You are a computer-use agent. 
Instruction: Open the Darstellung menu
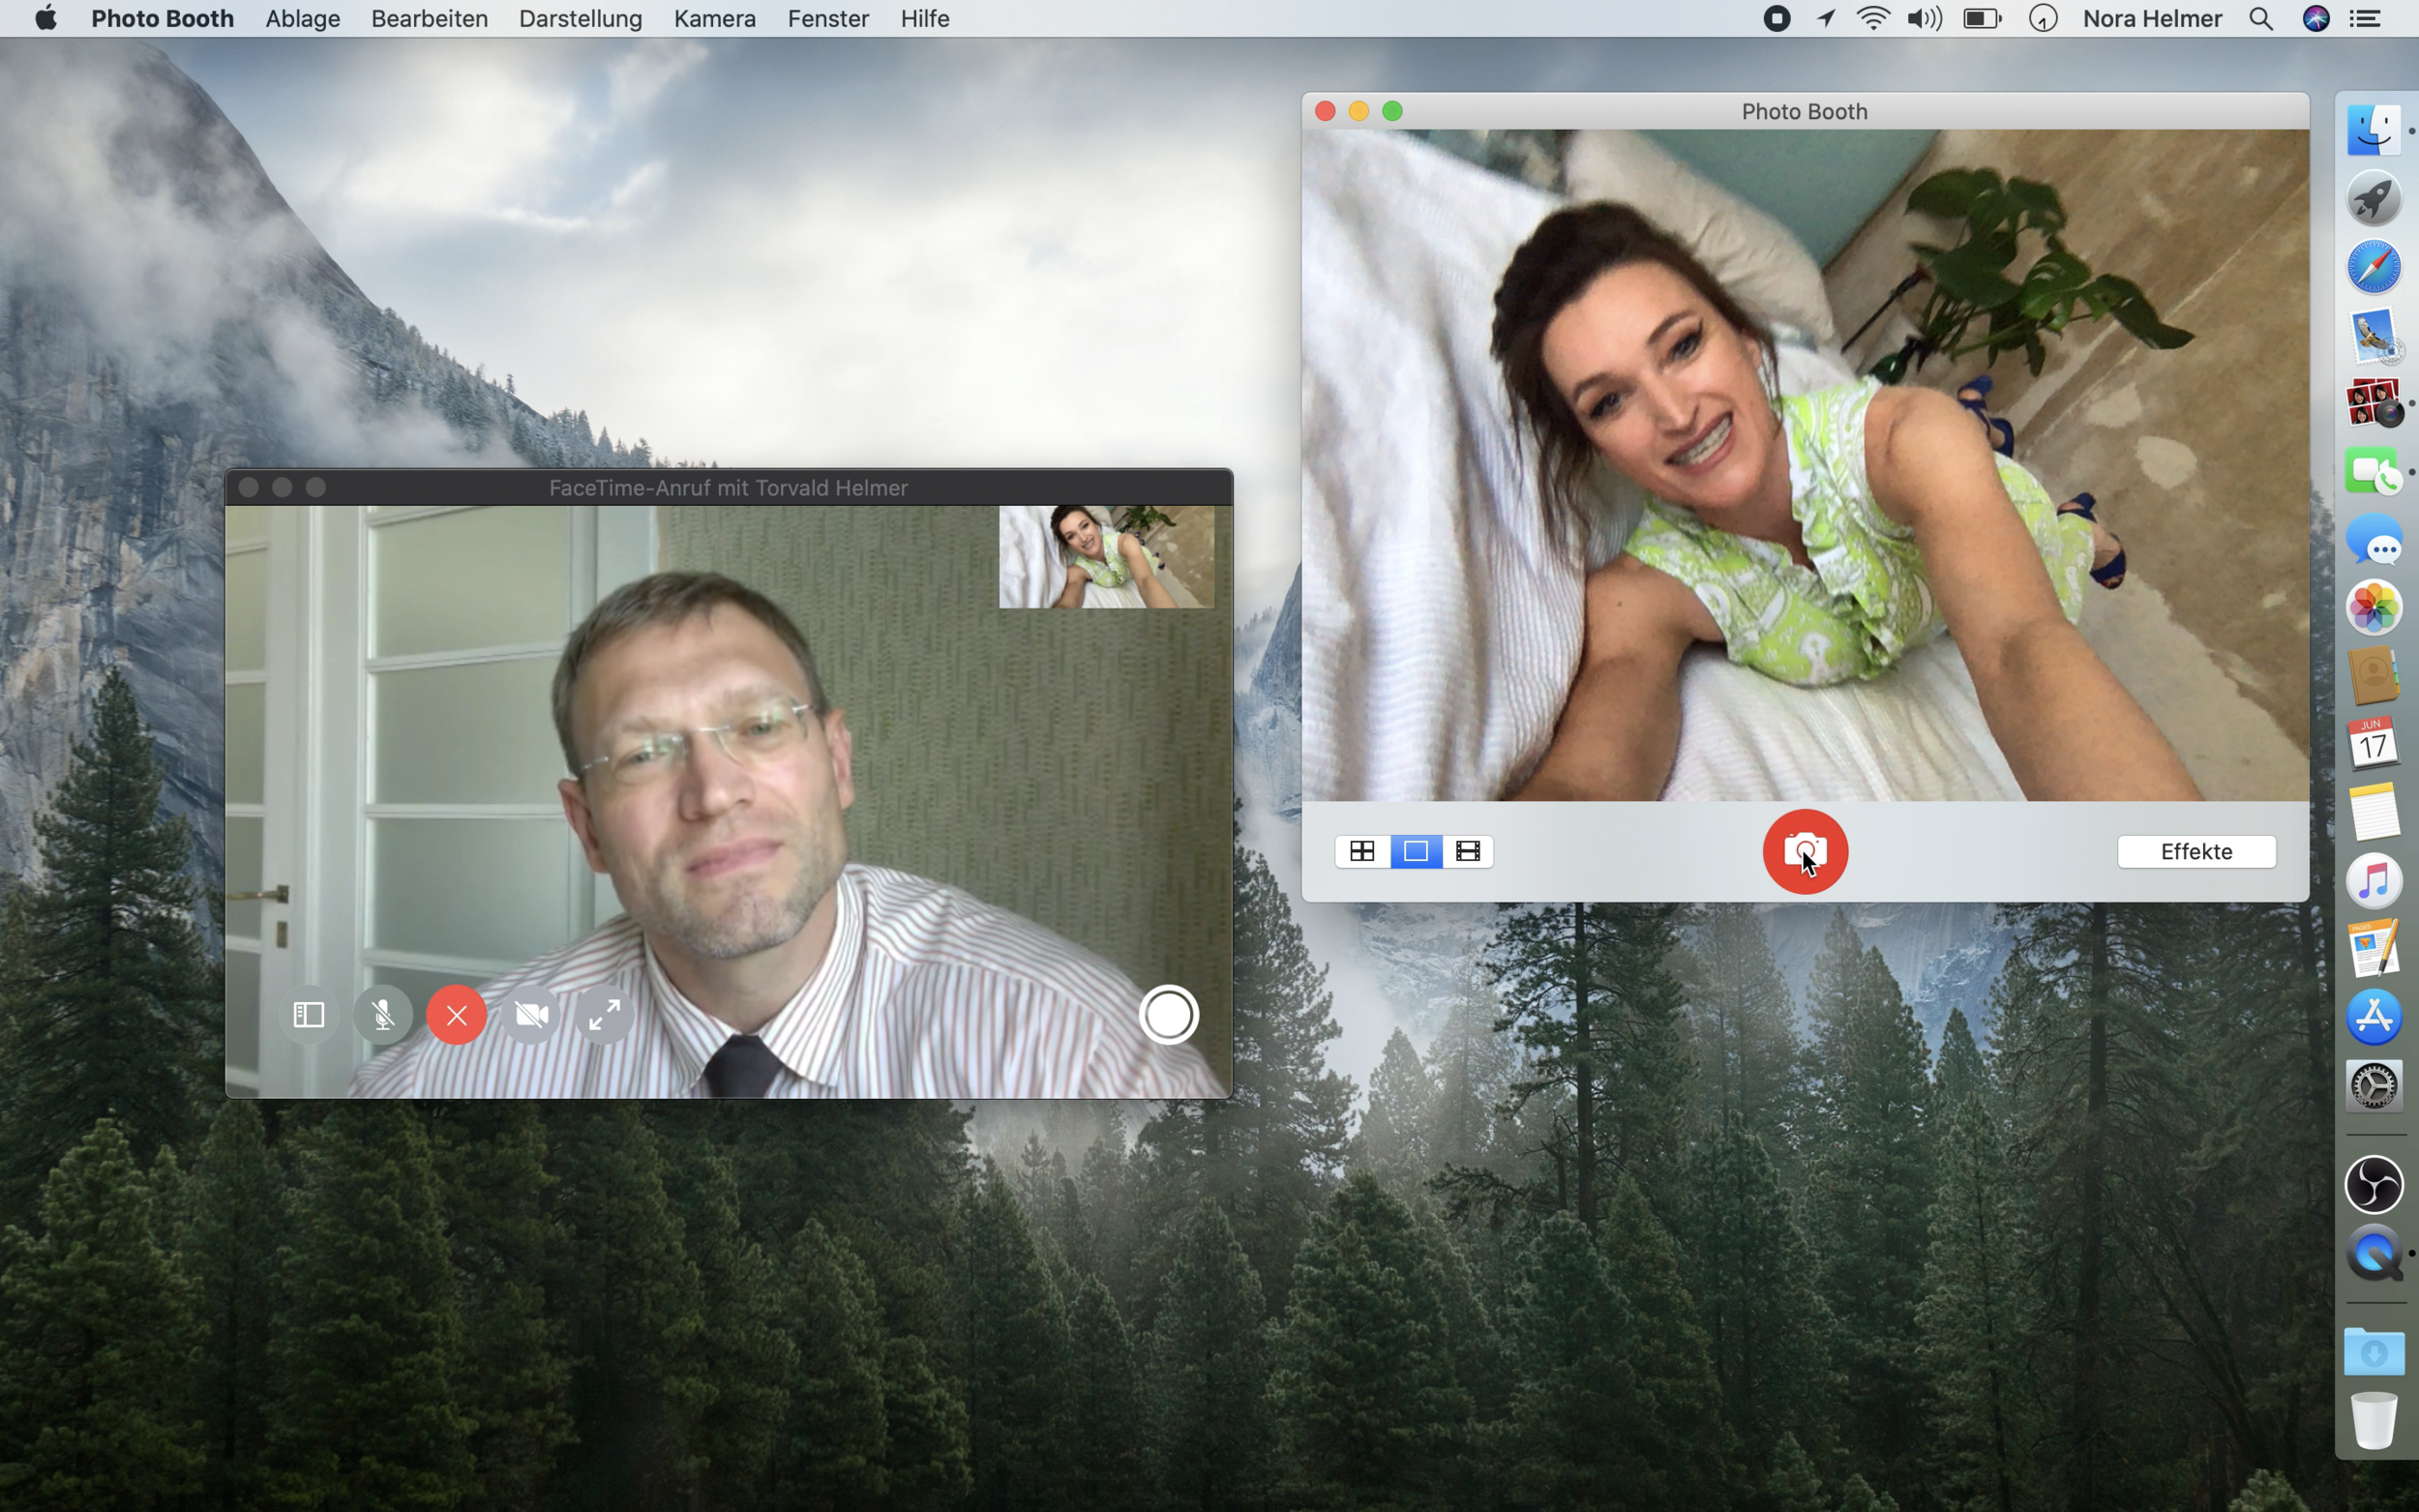tap(580, 18)
